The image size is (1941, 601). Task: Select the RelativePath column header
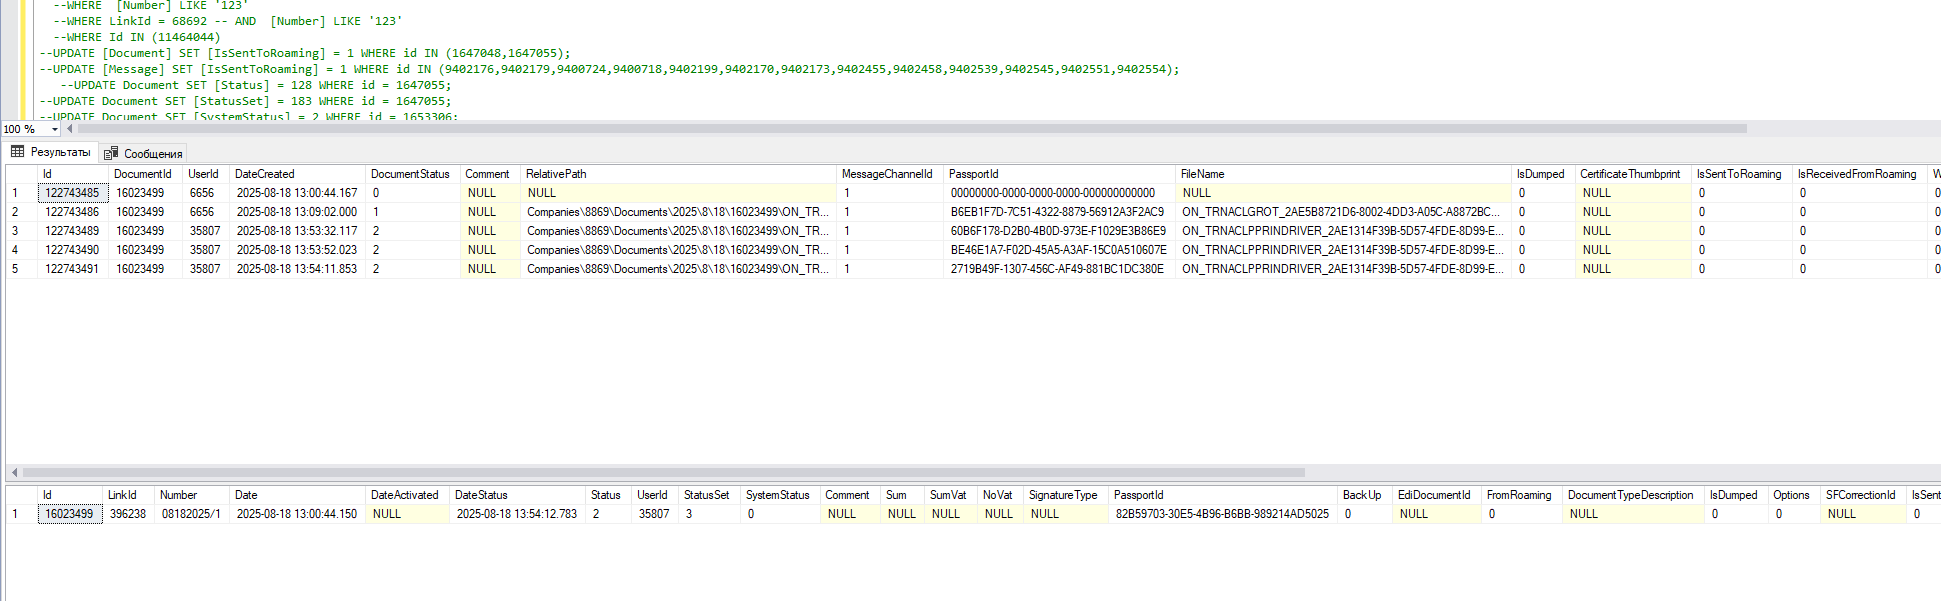coord(677,174)
